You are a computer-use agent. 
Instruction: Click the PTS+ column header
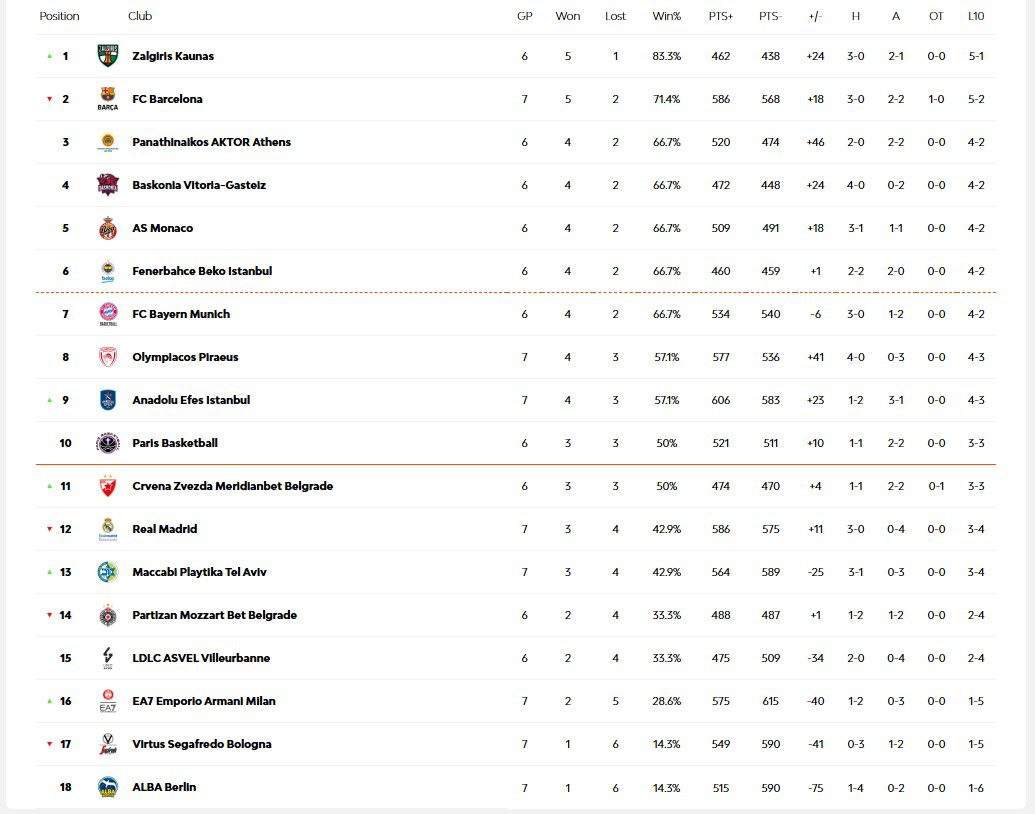(720, 16)
